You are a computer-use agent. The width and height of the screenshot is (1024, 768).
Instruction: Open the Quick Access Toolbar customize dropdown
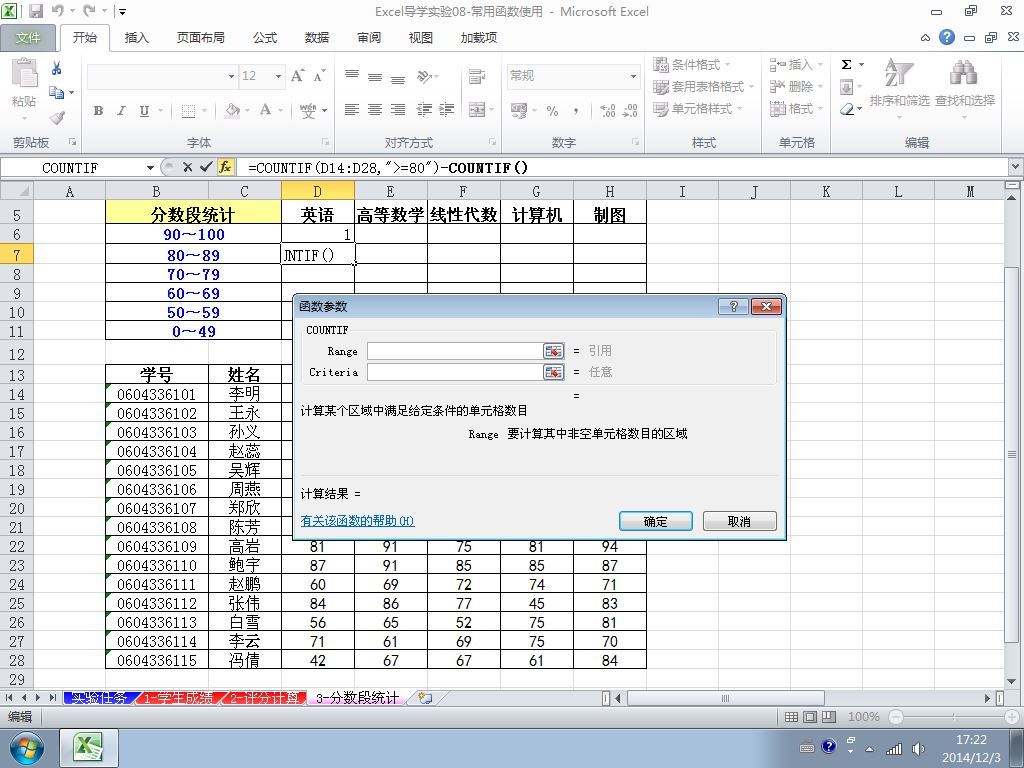pyautogui.click(x=123, y=12)
